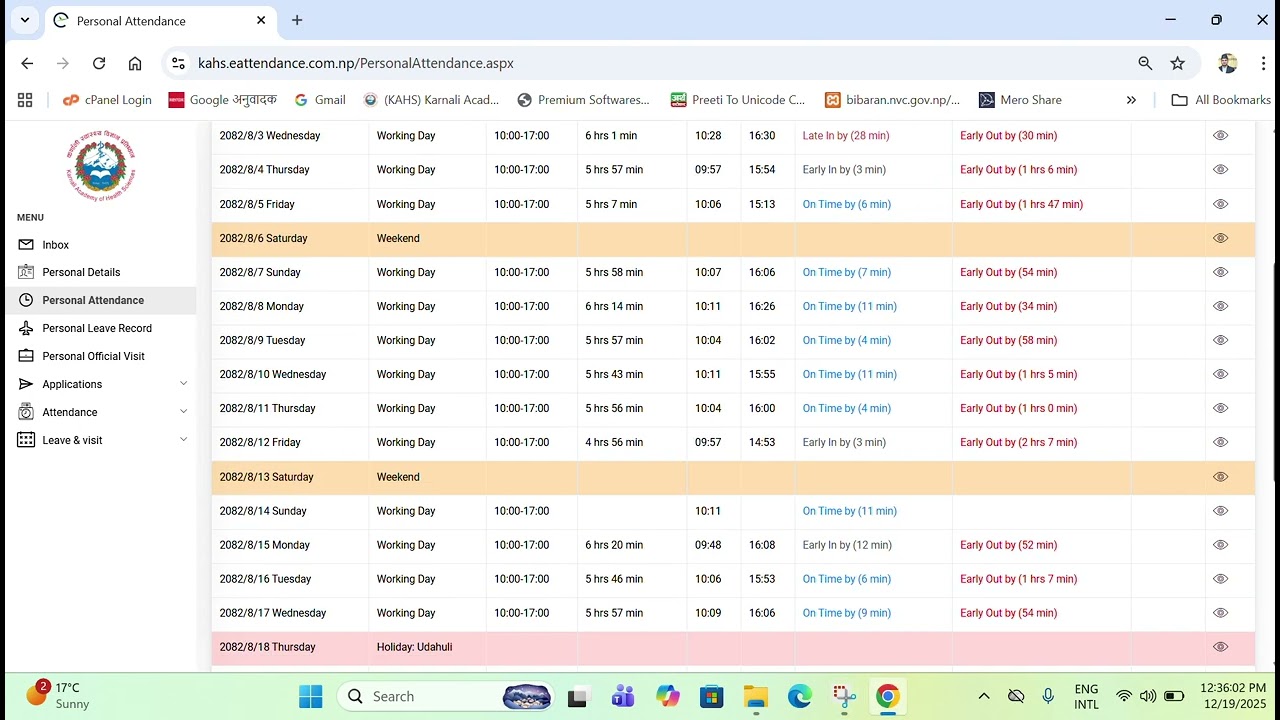Click the Leave & visit grid icon
Image resolution: width=1280 pixels, height=720 pixels.
coord(26,440)
